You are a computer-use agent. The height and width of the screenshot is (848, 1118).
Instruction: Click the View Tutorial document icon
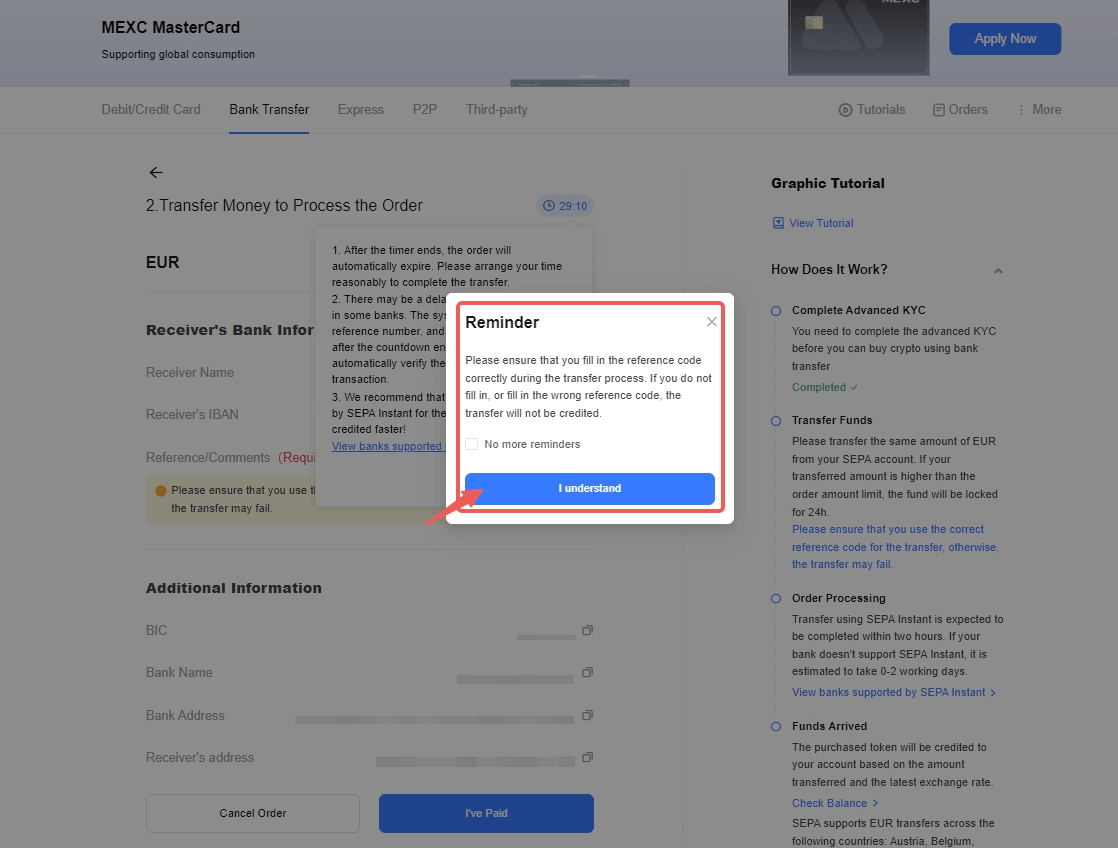click(x=778, y=223)
